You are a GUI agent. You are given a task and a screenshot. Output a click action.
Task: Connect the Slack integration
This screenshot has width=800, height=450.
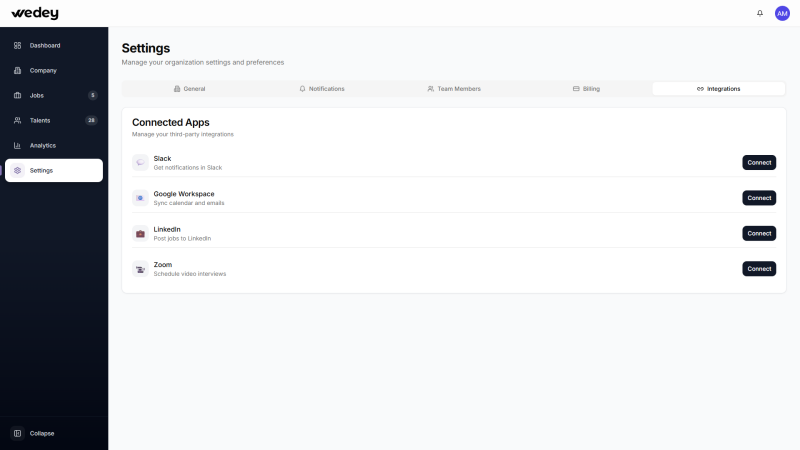759,162
